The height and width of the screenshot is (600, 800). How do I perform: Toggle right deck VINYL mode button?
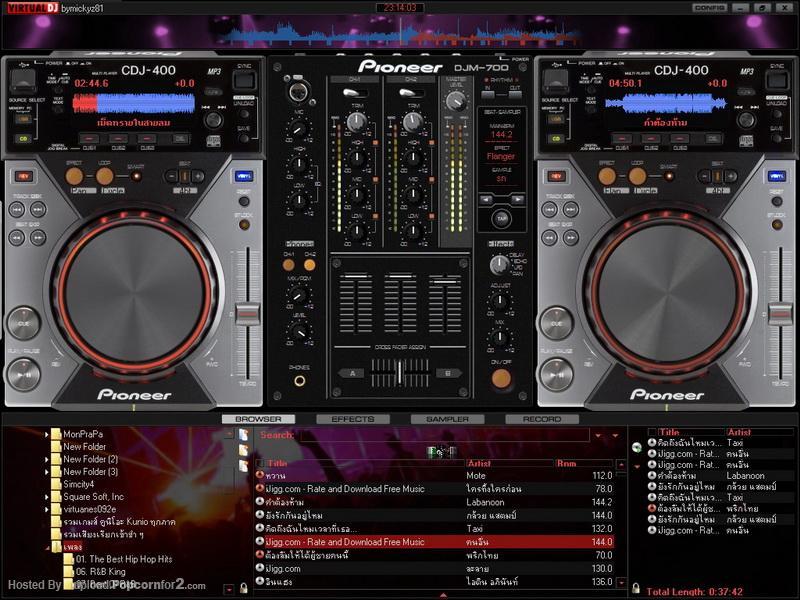777,176
